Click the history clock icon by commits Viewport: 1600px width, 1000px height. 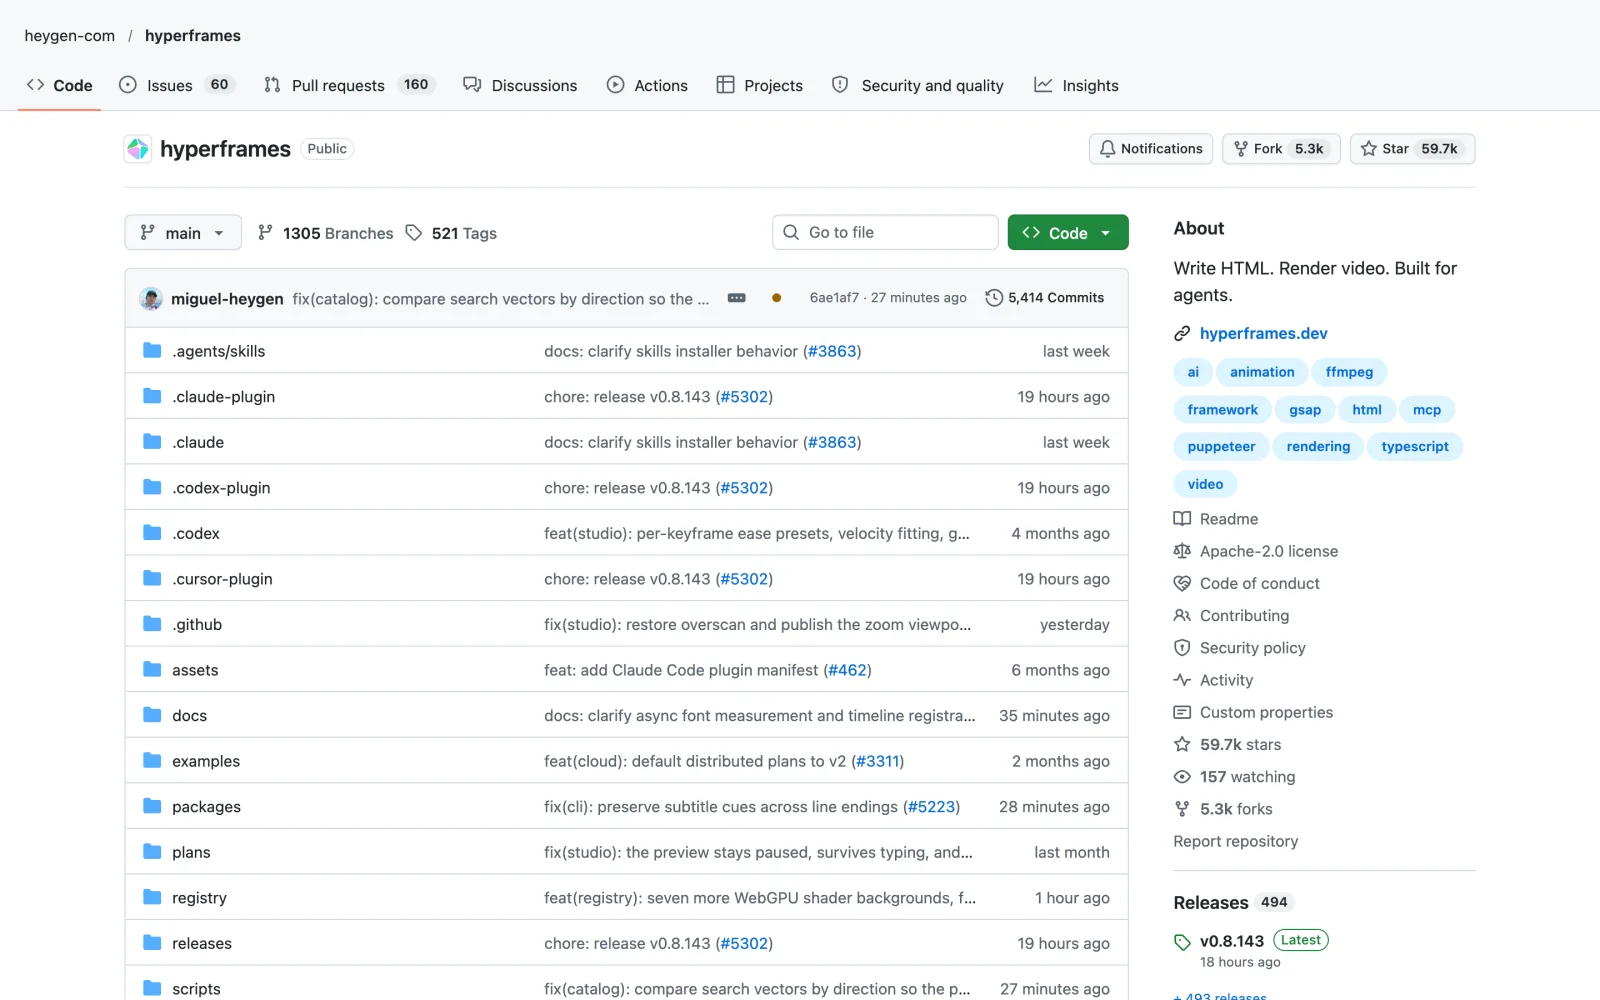(994, 298)
